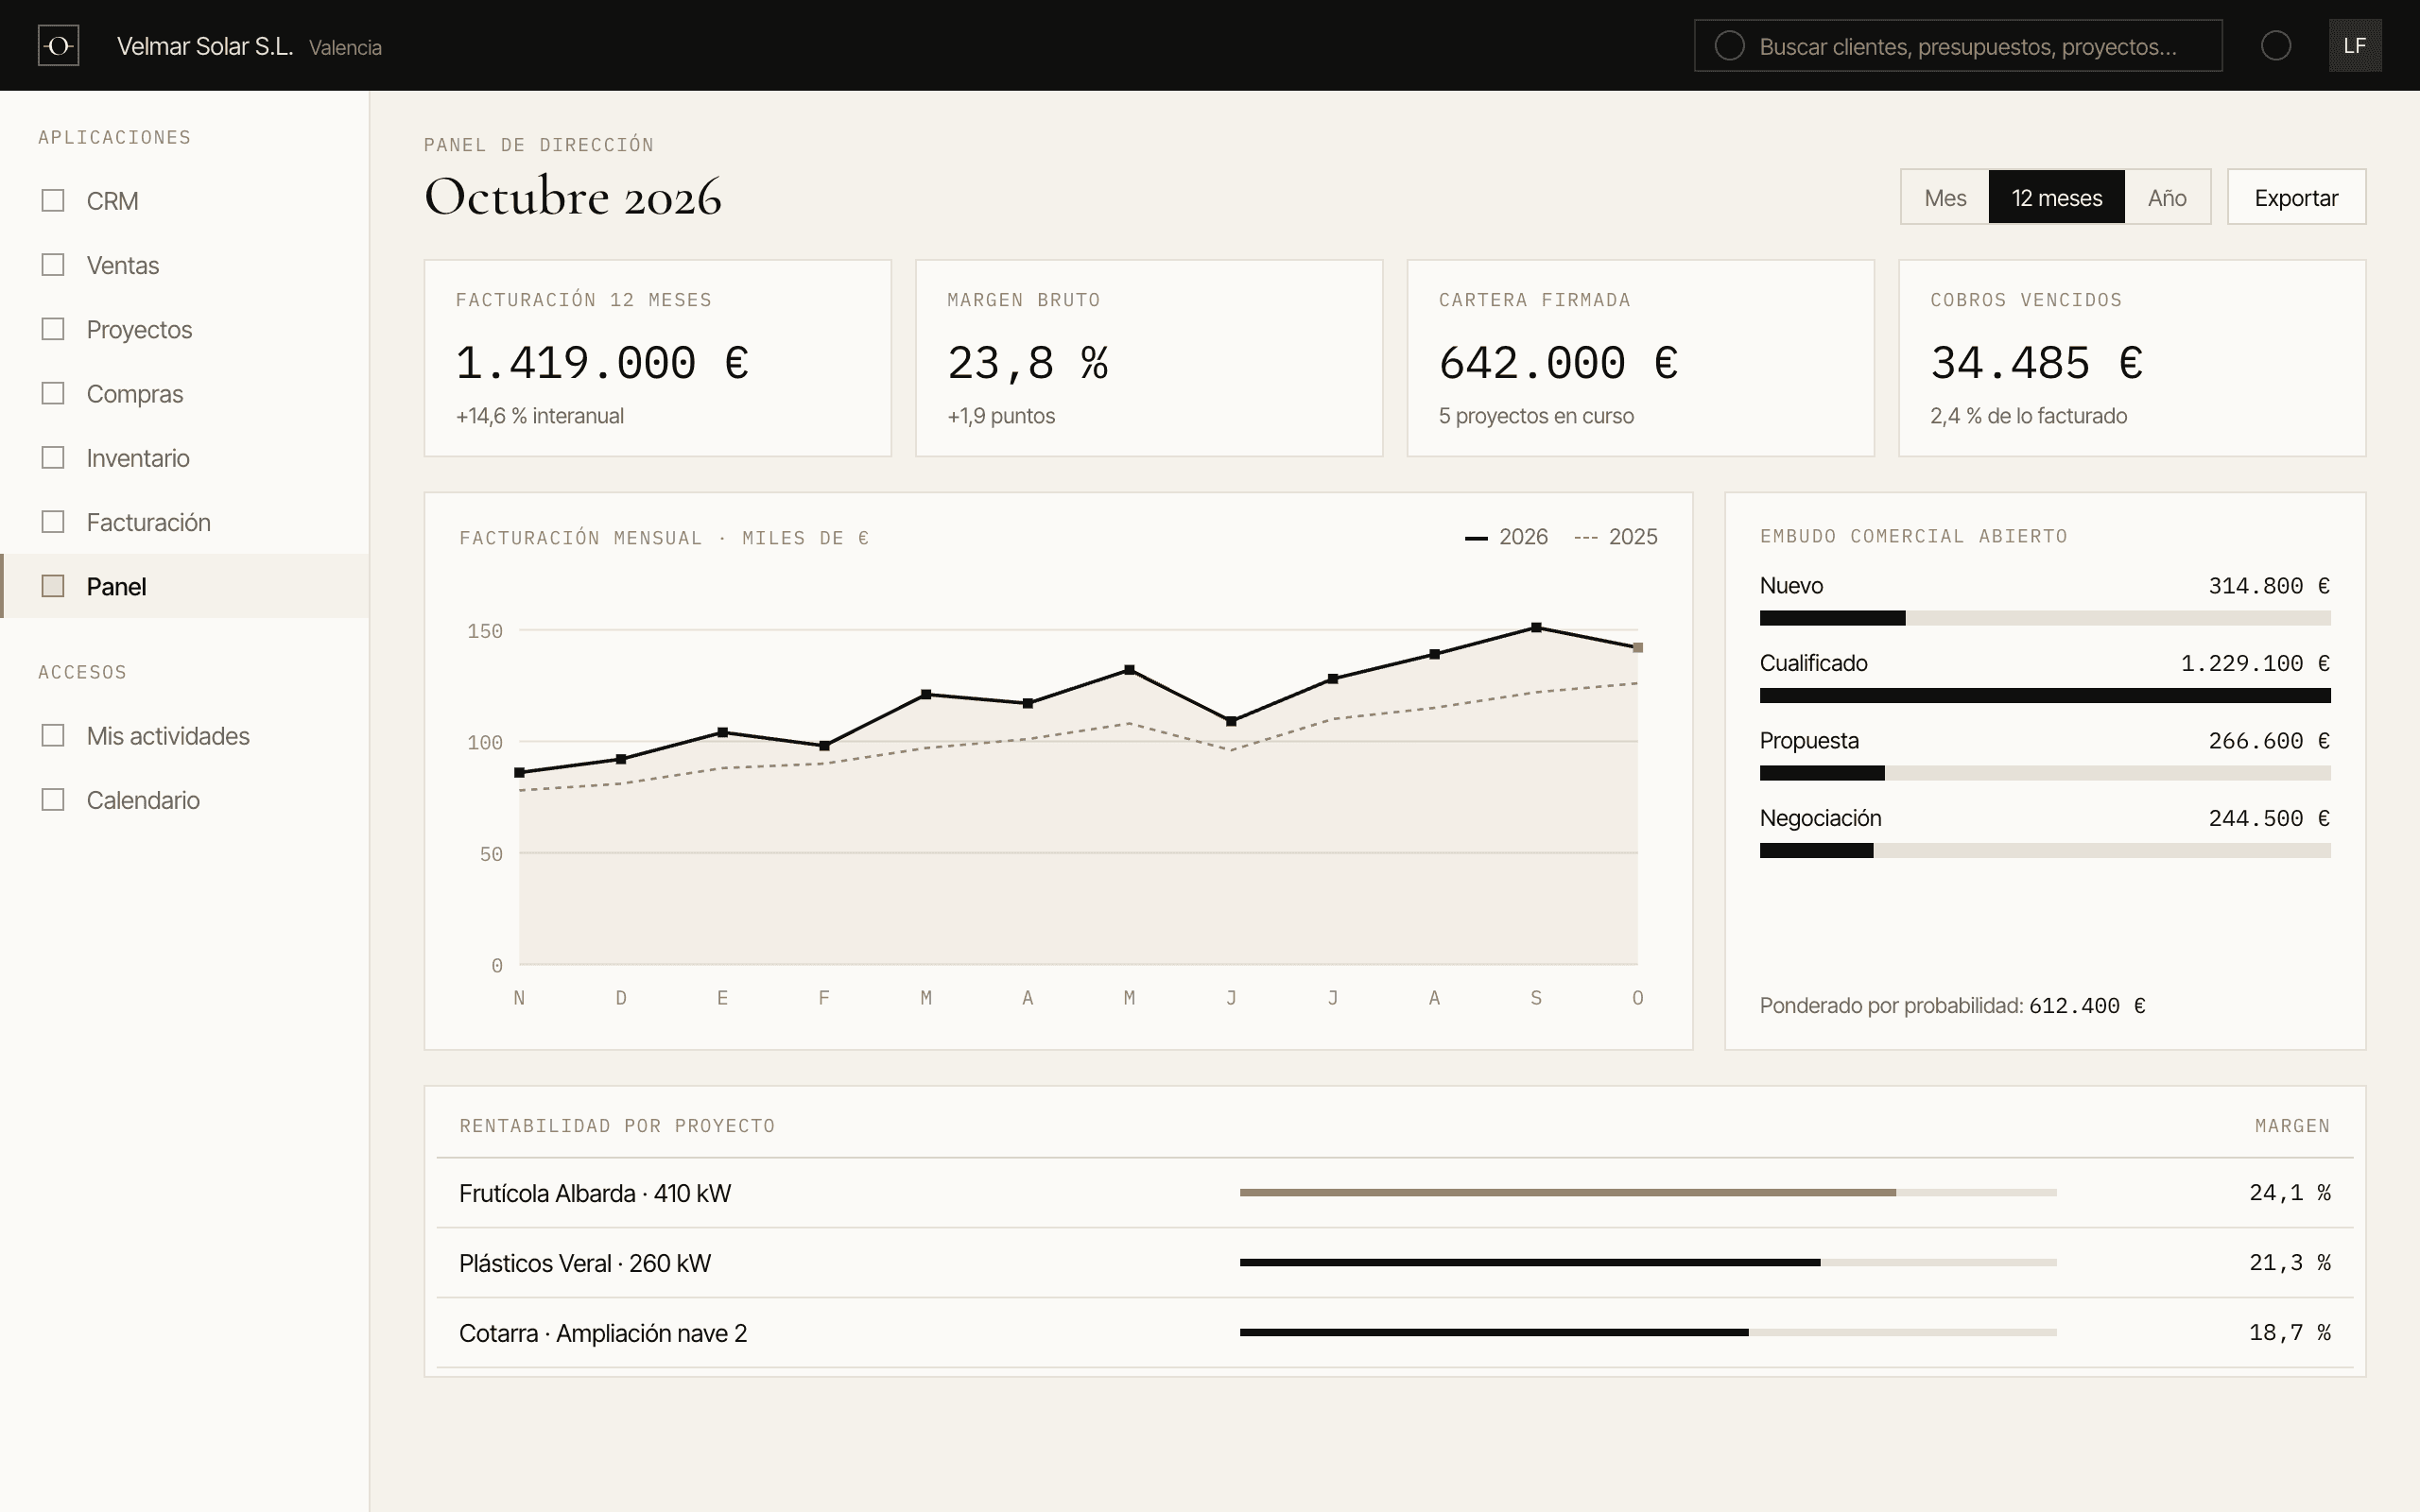Click the Mis actividades icon
The image size is (2420, 1512).
click(53, 736)
